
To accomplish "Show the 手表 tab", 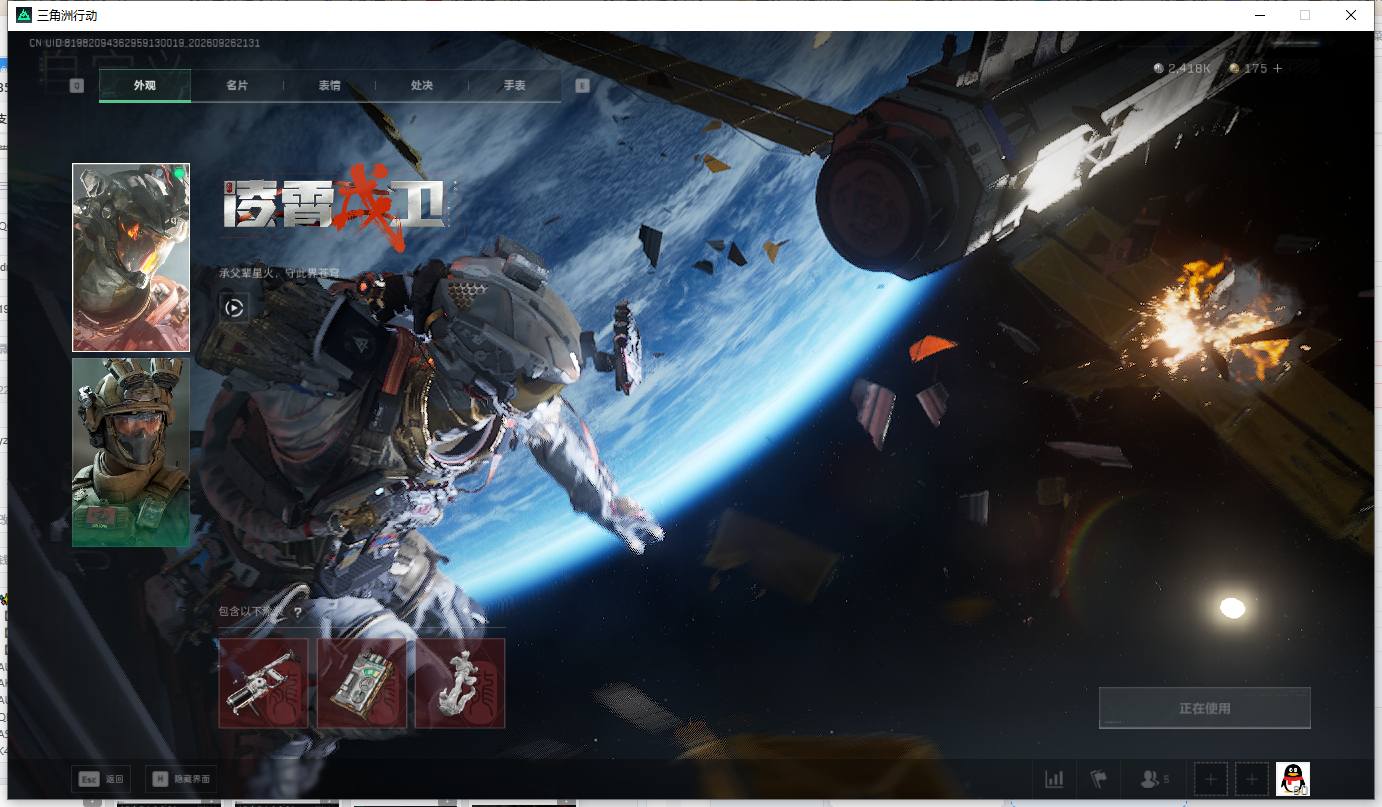I will point(514,86).
